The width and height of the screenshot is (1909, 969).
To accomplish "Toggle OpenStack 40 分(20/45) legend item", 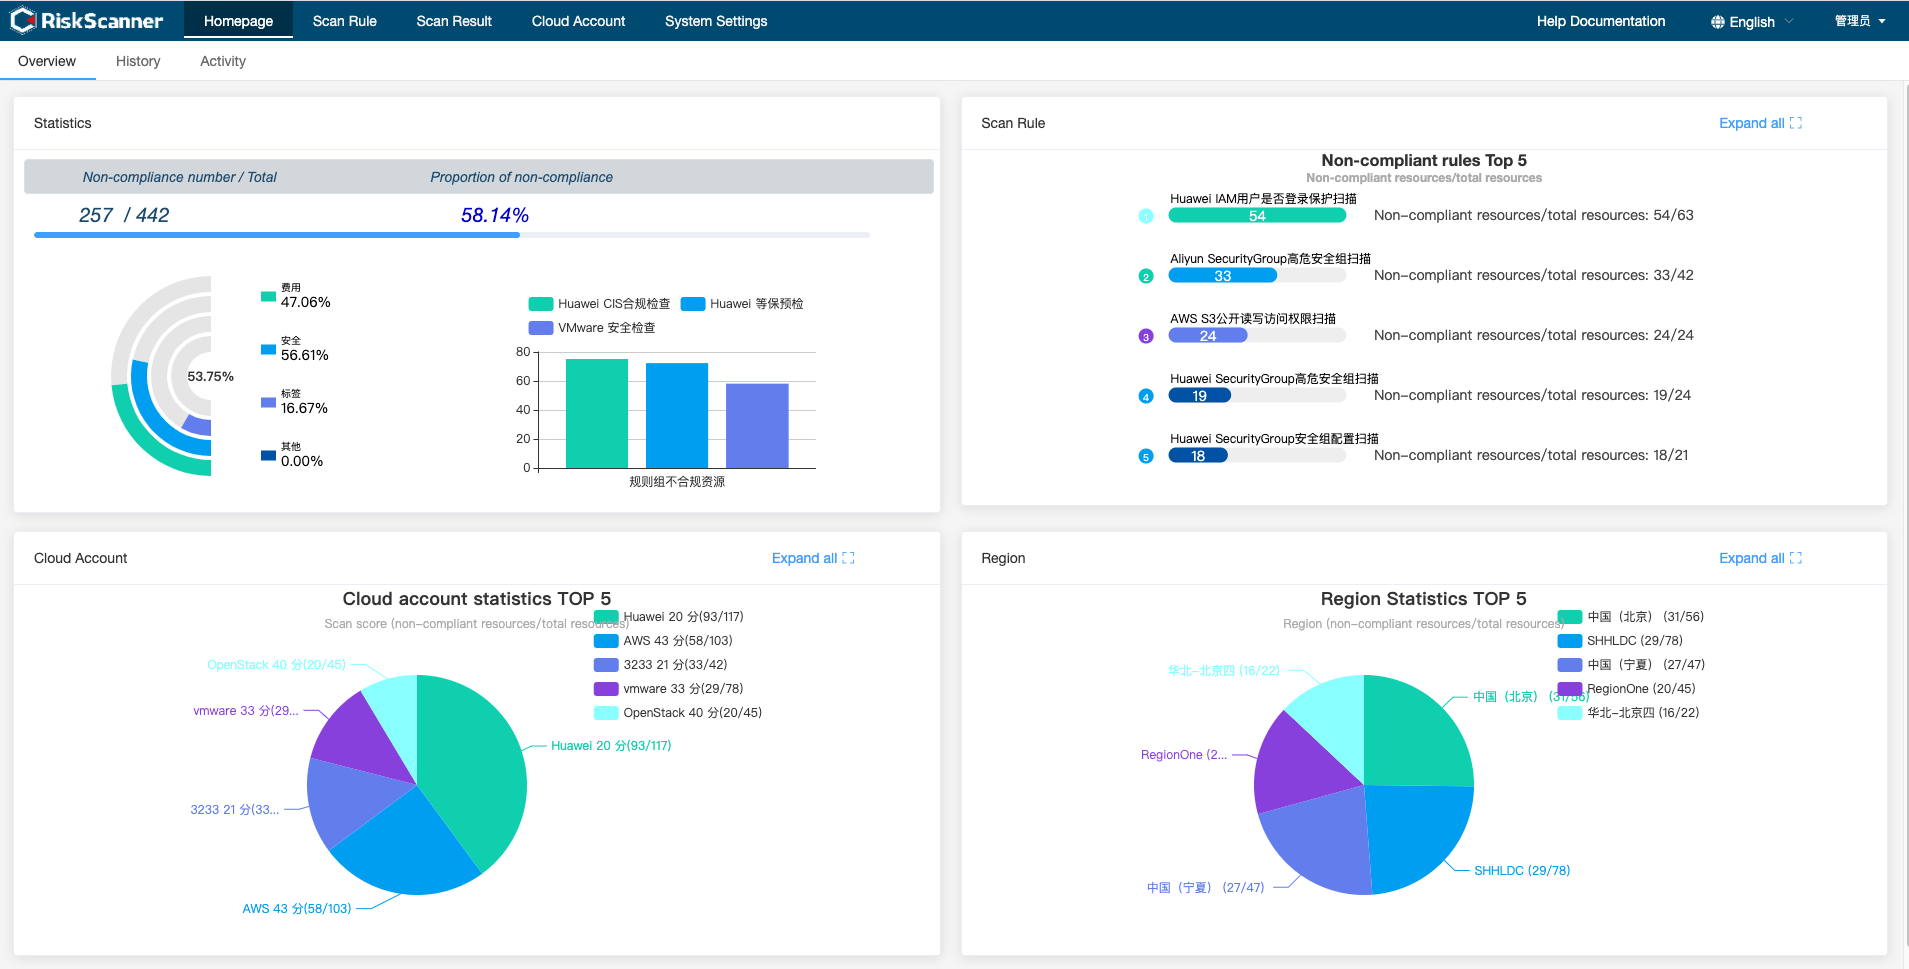I will click(678, 713).
